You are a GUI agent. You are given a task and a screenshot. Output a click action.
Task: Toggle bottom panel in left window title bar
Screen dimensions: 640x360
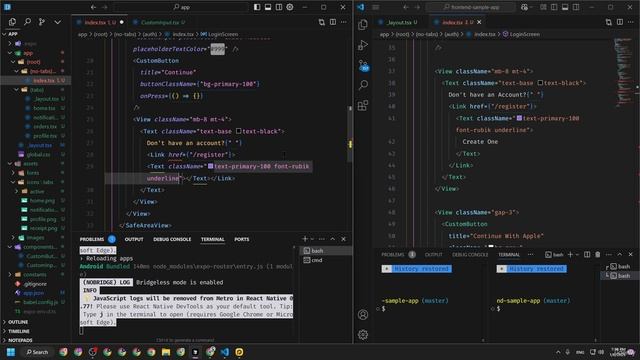point(268,7)
